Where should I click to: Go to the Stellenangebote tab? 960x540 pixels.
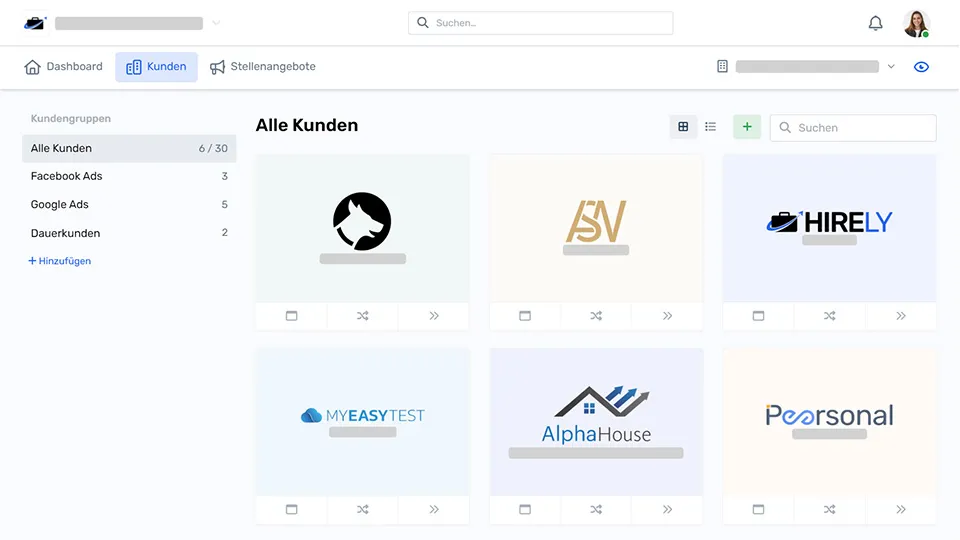(x=263, y=67)
